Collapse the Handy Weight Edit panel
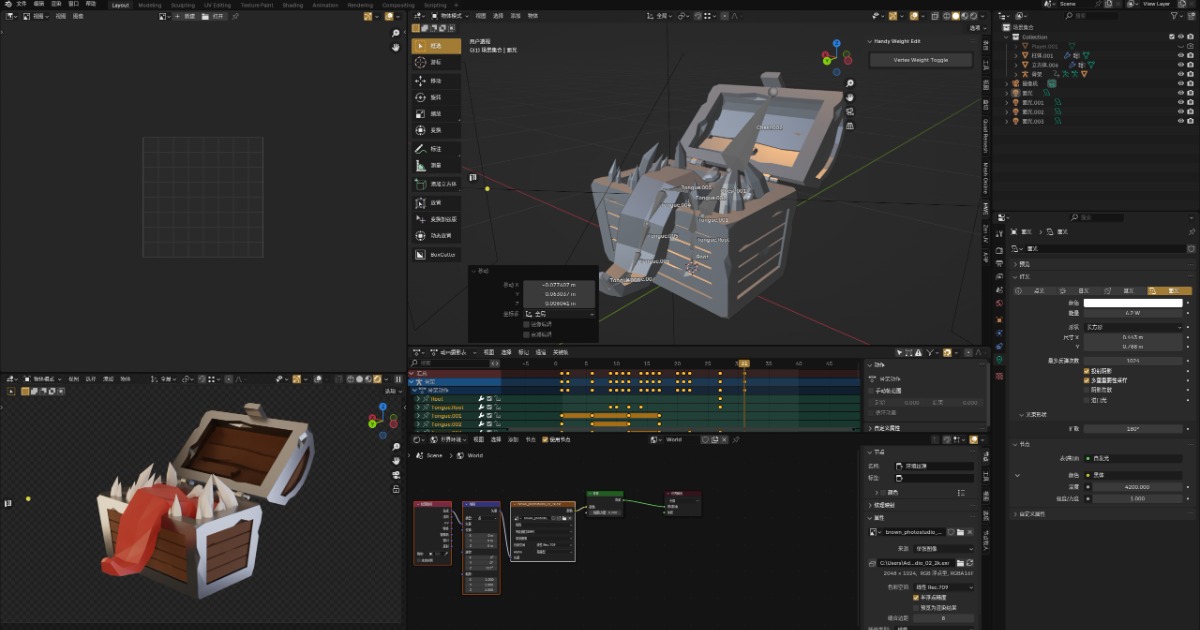The height and width of the screenshot is (630, 1200). coord(869,41)
